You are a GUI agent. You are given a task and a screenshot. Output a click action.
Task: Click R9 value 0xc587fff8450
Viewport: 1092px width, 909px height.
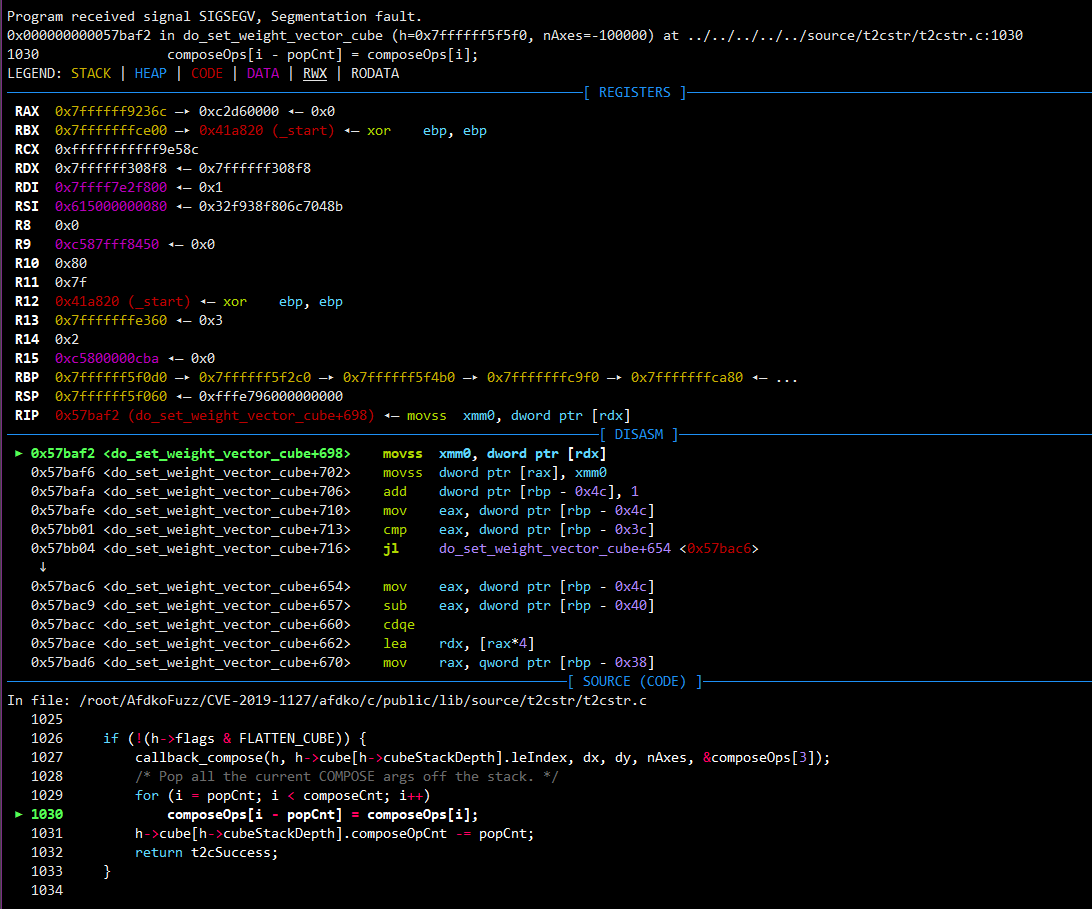107,244
